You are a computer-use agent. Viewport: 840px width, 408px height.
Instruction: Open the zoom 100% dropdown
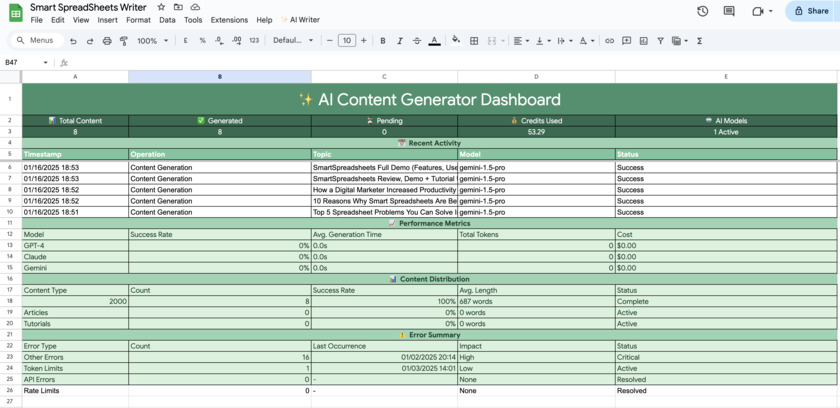[153, 41]
